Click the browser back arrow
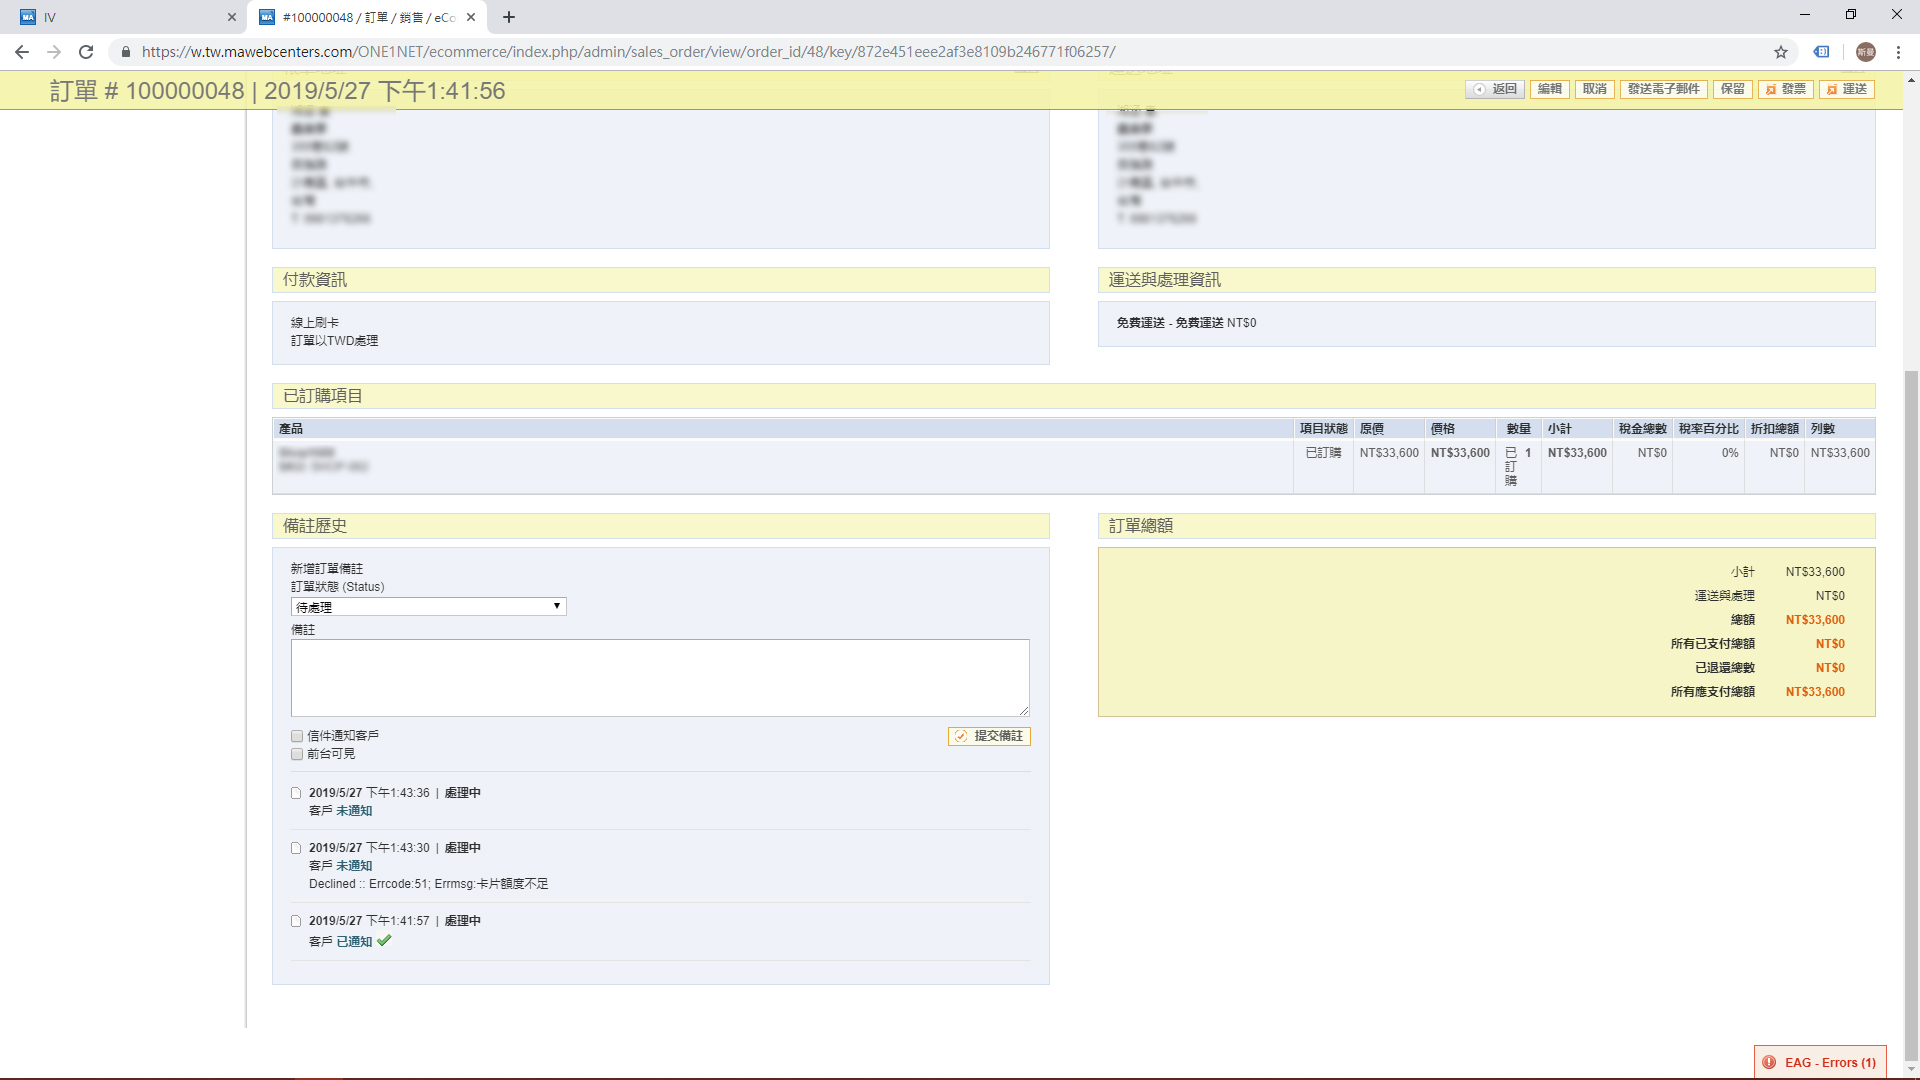The image size is (1920, 1080). pyautogui.click(x=22, y=52)
